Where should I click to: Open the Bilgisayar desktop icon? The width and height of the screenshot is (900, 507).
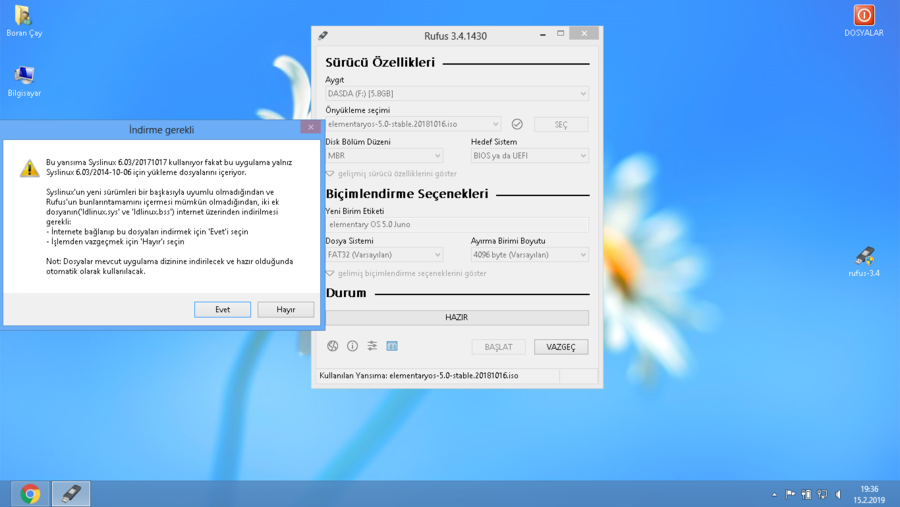tap(24, 82)
